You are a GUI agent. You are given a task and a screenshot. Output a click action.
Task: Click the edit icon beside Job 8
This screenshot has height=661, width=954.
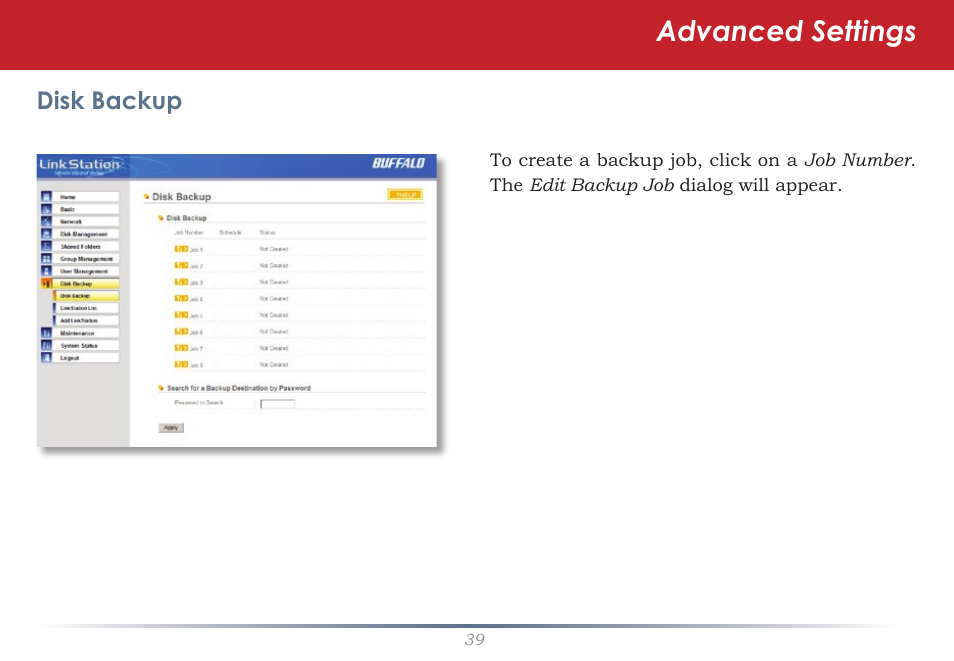pyautogui.click(x=181, y=364)
